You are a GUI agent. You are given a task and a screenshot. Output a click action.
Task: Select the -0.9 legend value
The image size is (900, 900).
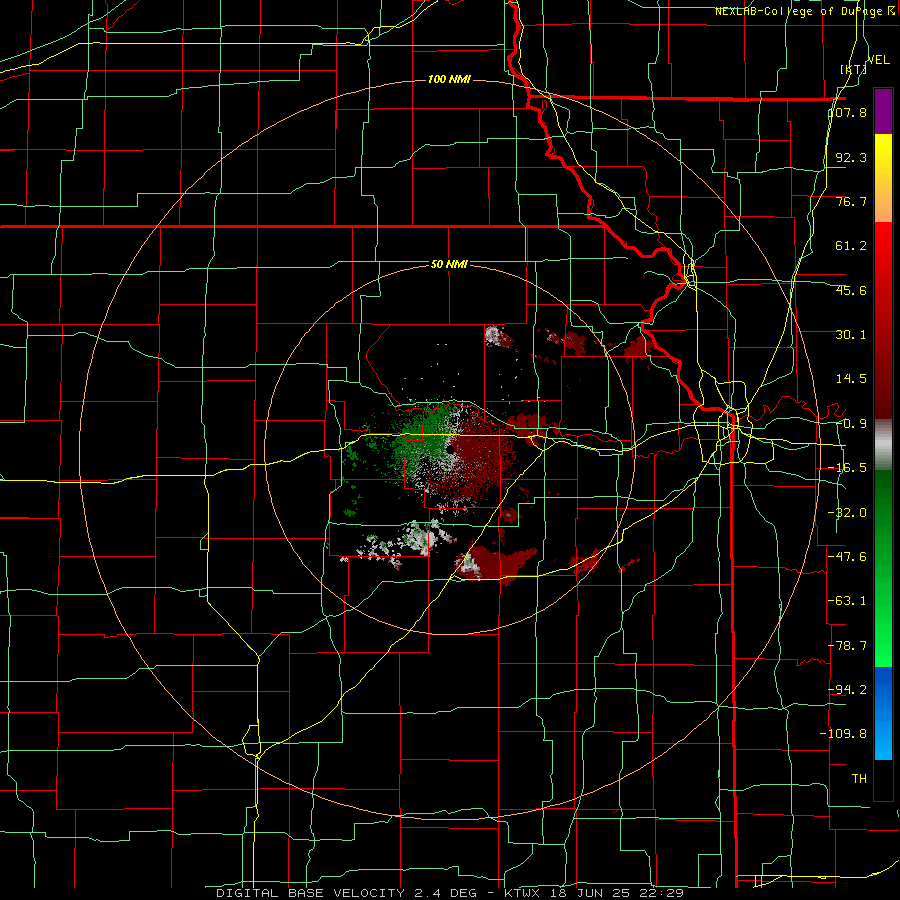click(851, 424)
